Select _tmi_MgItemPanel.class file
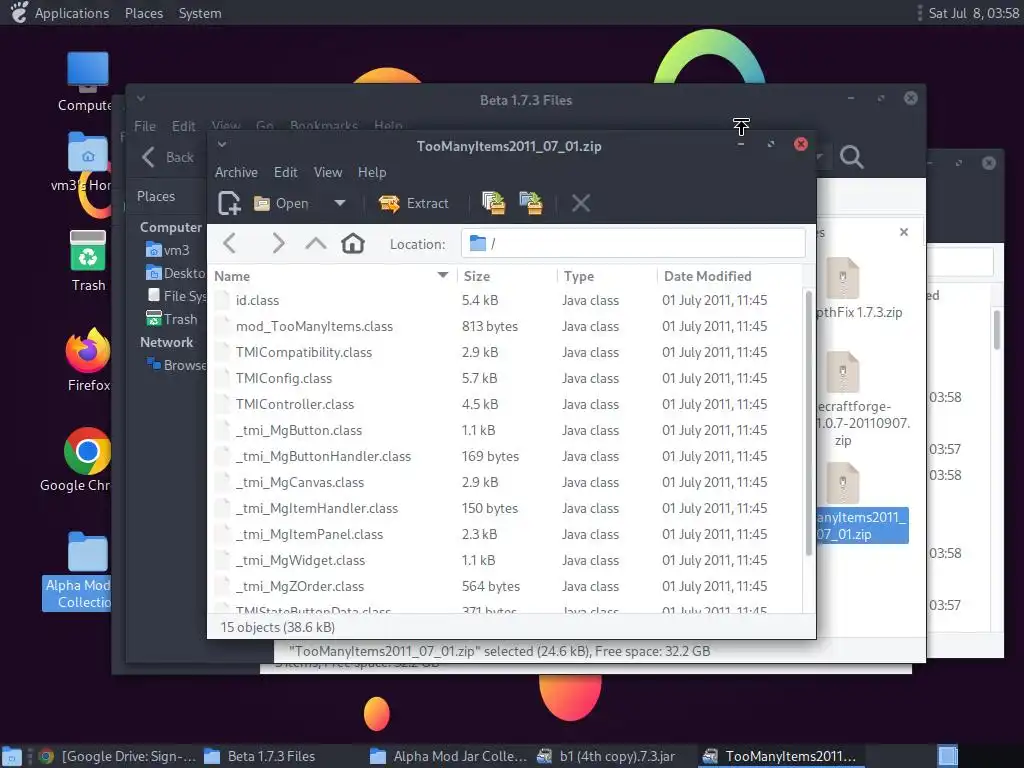 [x=505, y=534]
